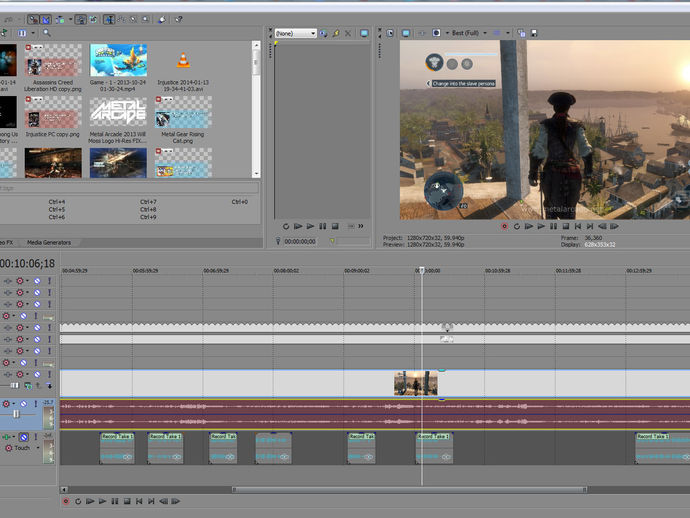690x518 pixels.
Task: Open the auto ripple dropdown arrow
Action: [70, 19]
